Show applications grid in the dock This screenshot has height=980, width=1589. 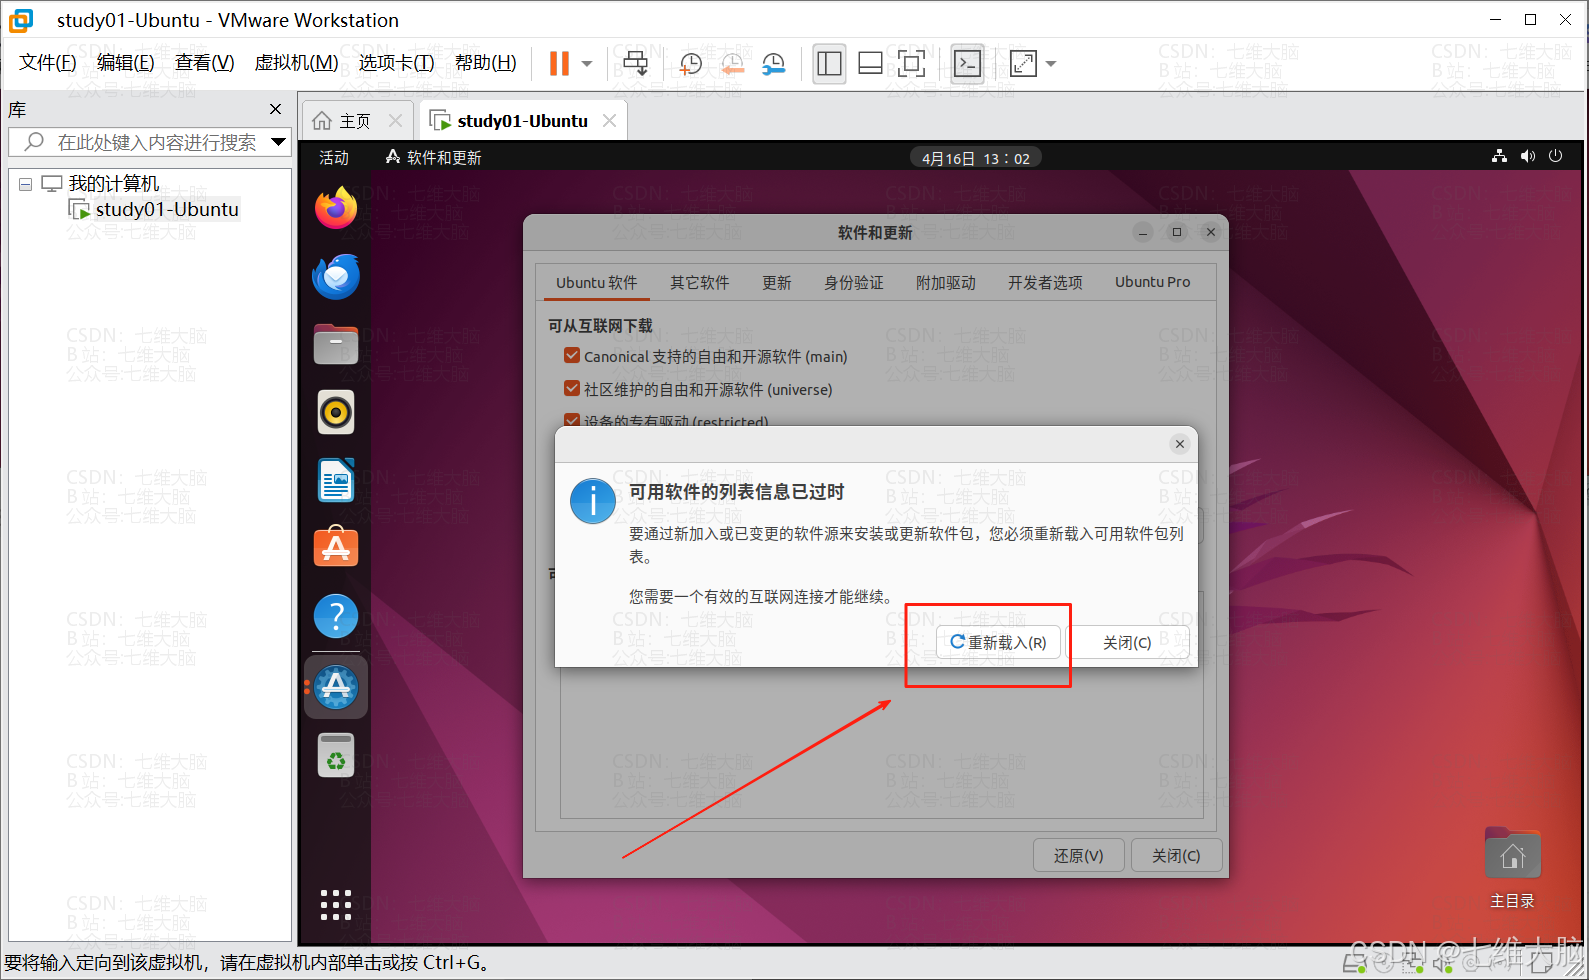click(336, 904)
